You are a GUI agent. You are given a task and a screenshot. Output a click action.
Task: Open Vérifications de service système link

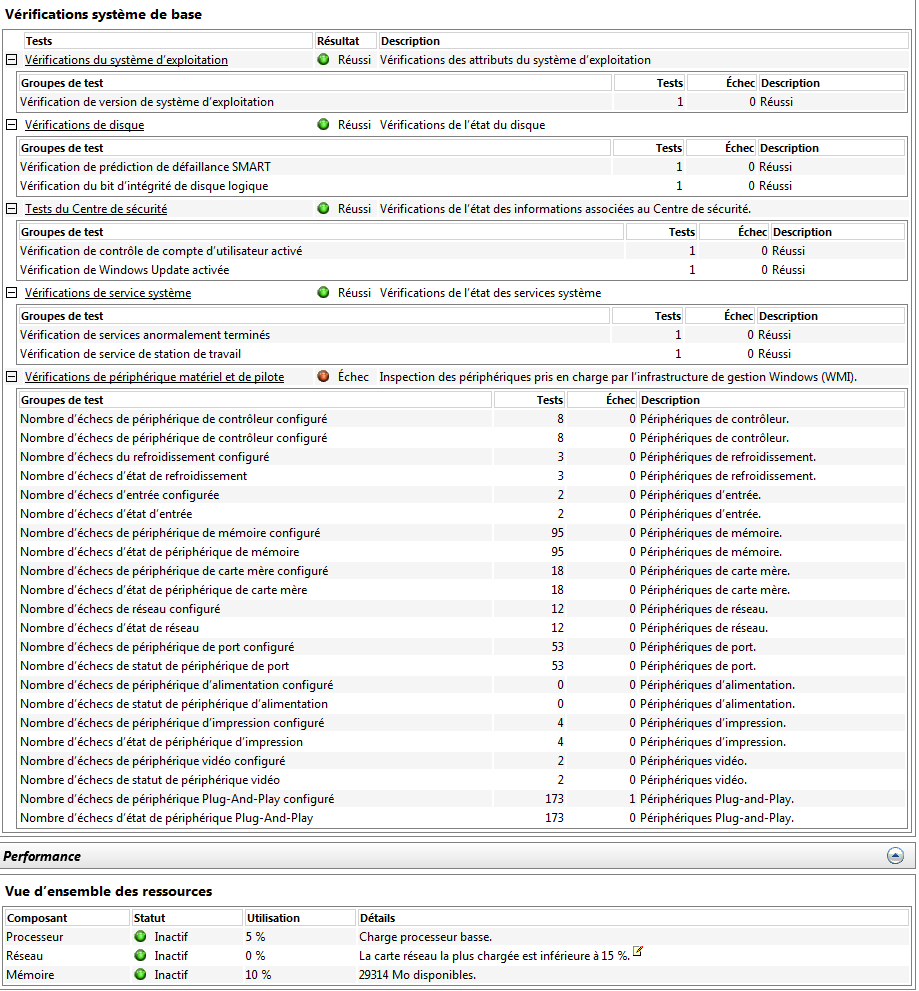click(x=107, y=293)
